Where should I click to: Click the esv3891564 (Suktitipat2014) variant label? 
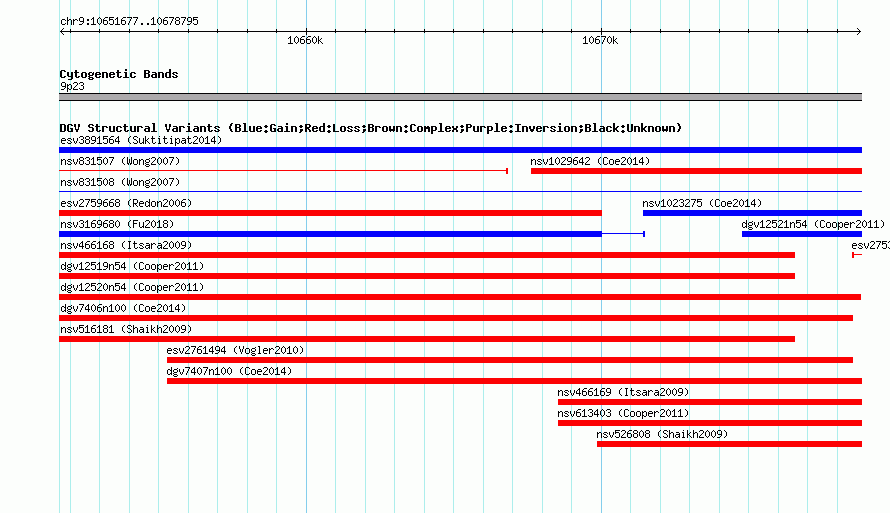(141, 140)
